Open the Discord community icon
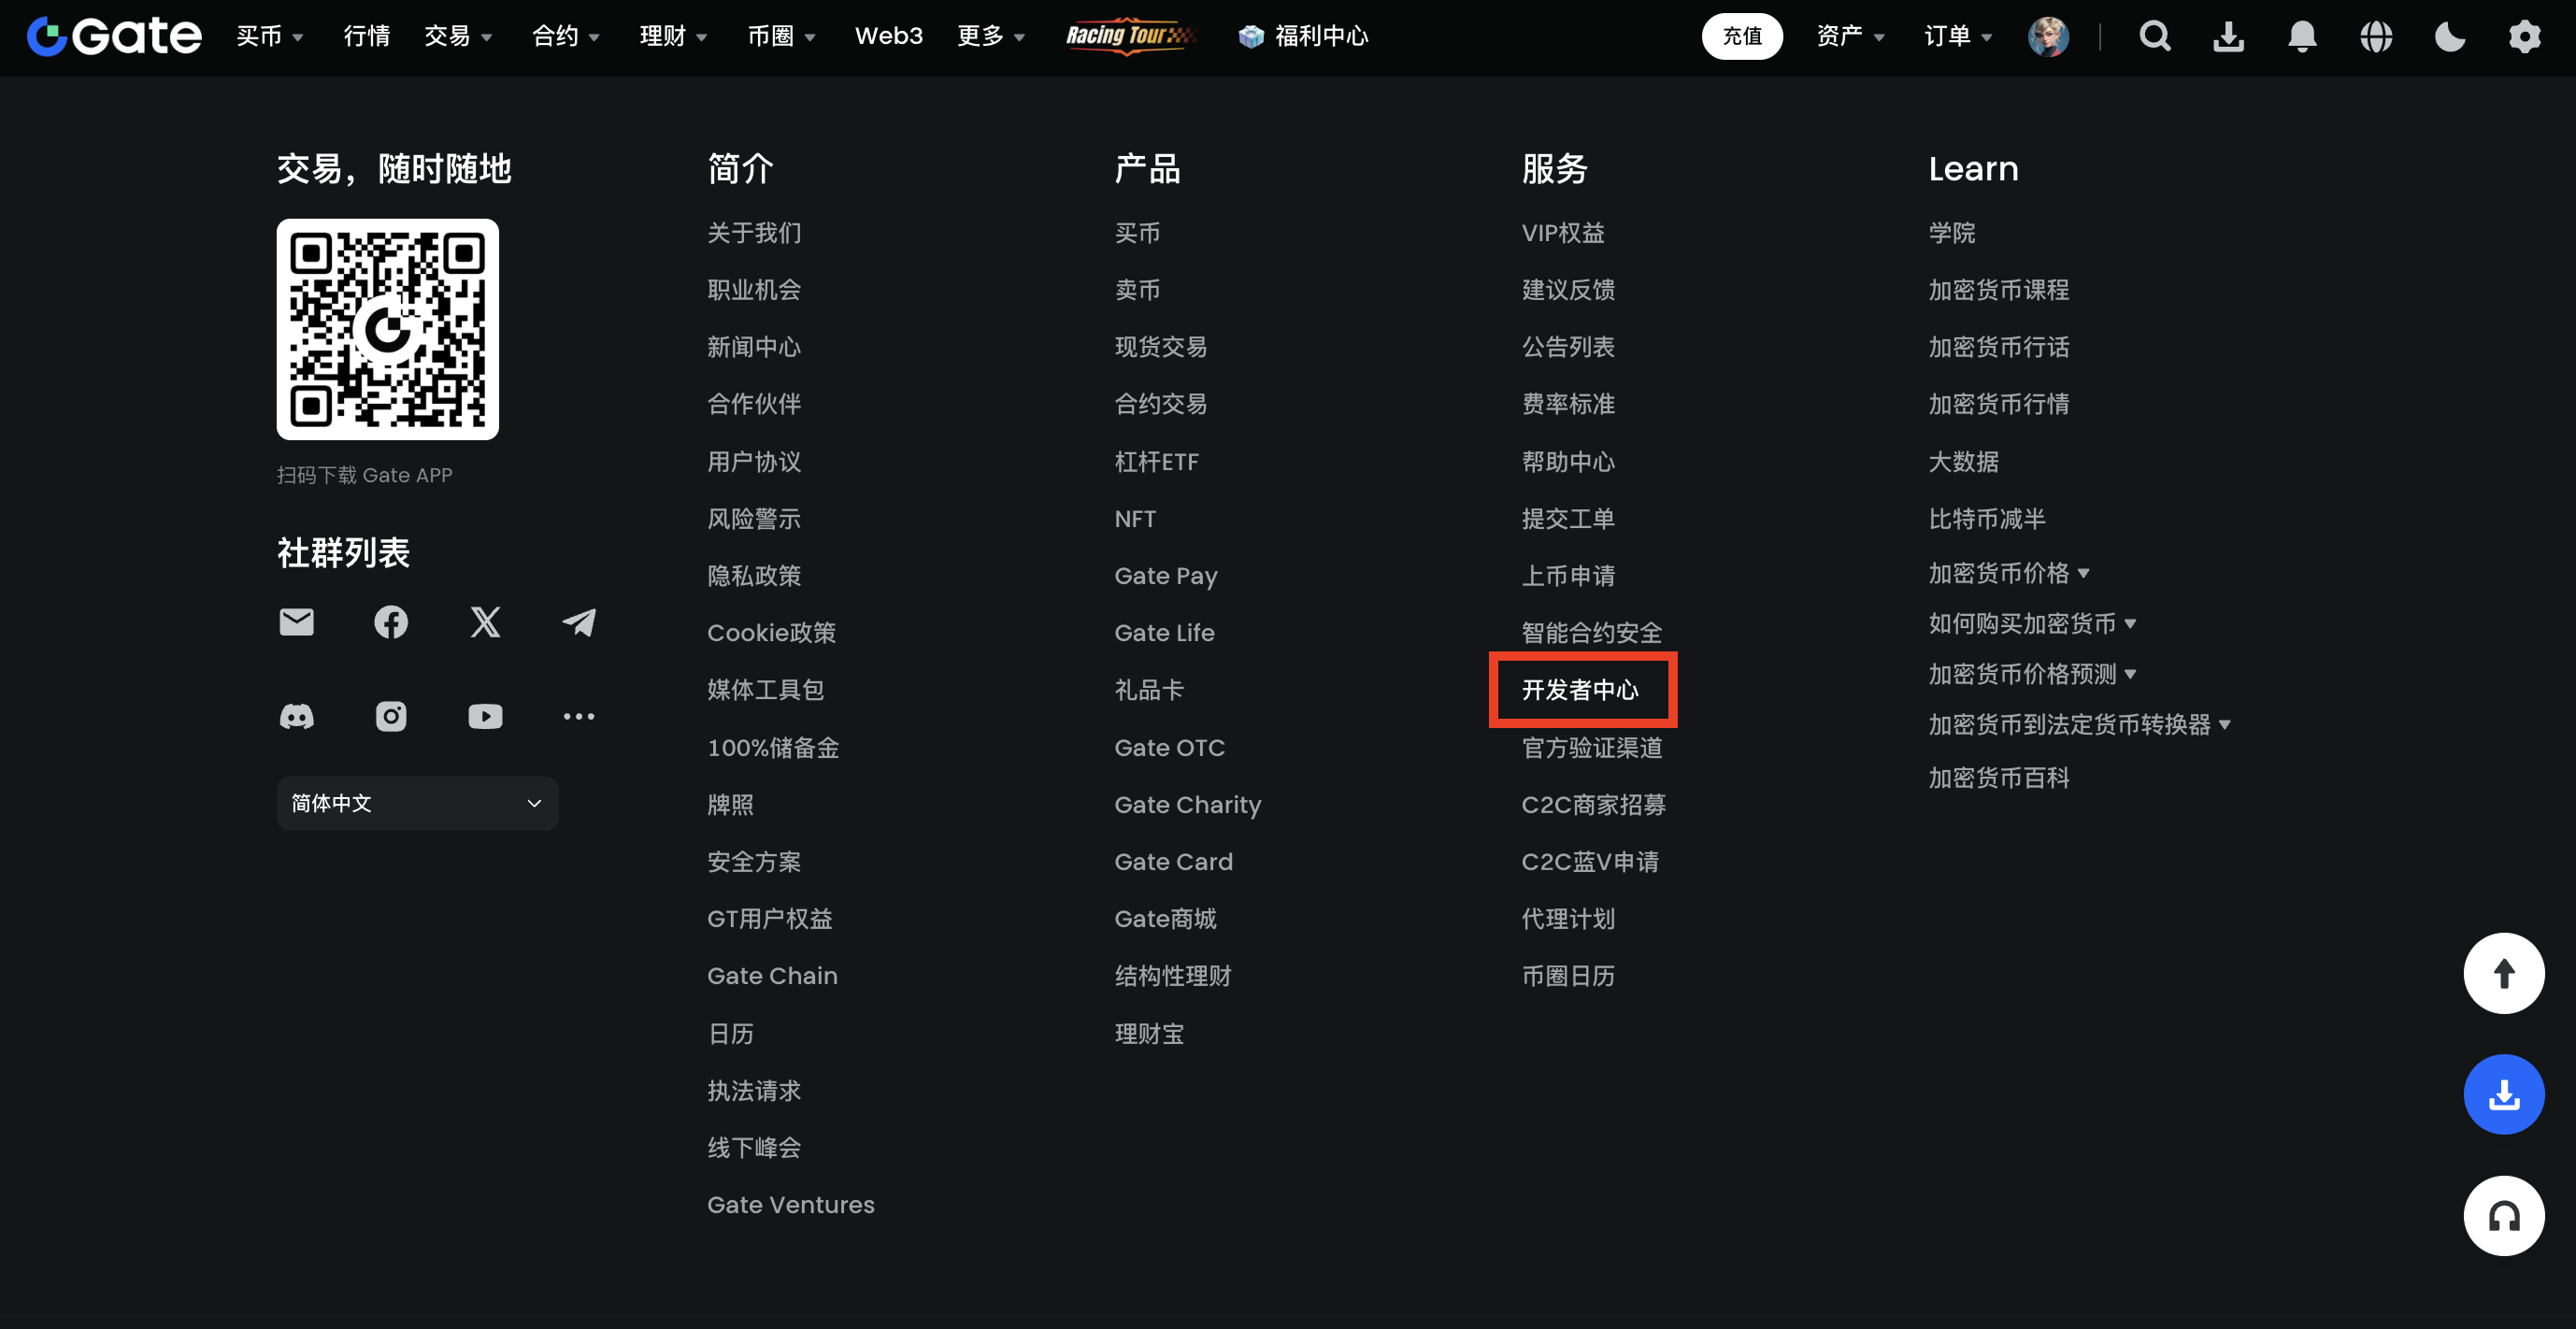Image resolution: width=2576 pixels, height=1329 pixels. (296, 716)
